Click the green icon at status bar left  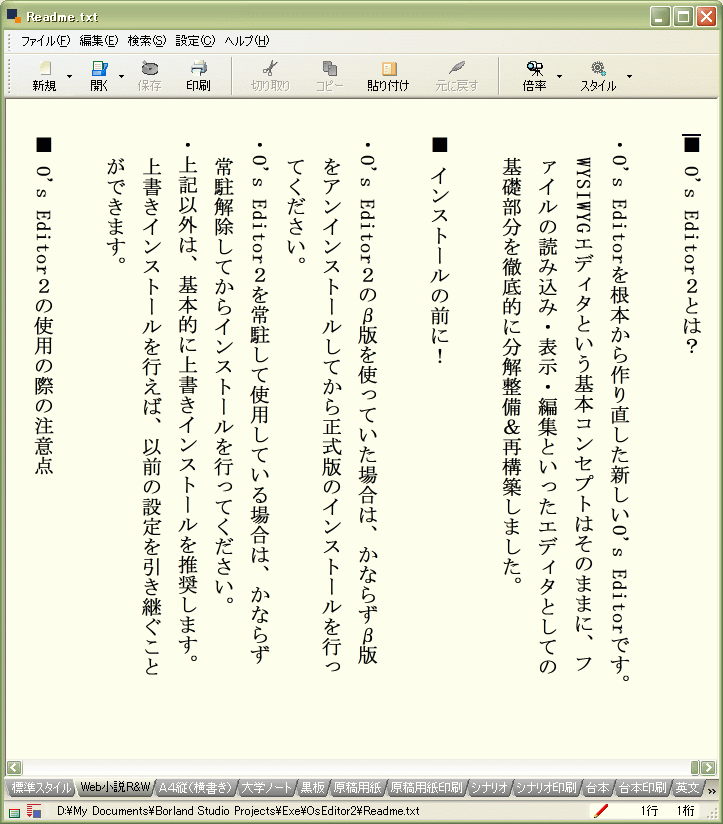pyautogui.click(x=15, y=812)
